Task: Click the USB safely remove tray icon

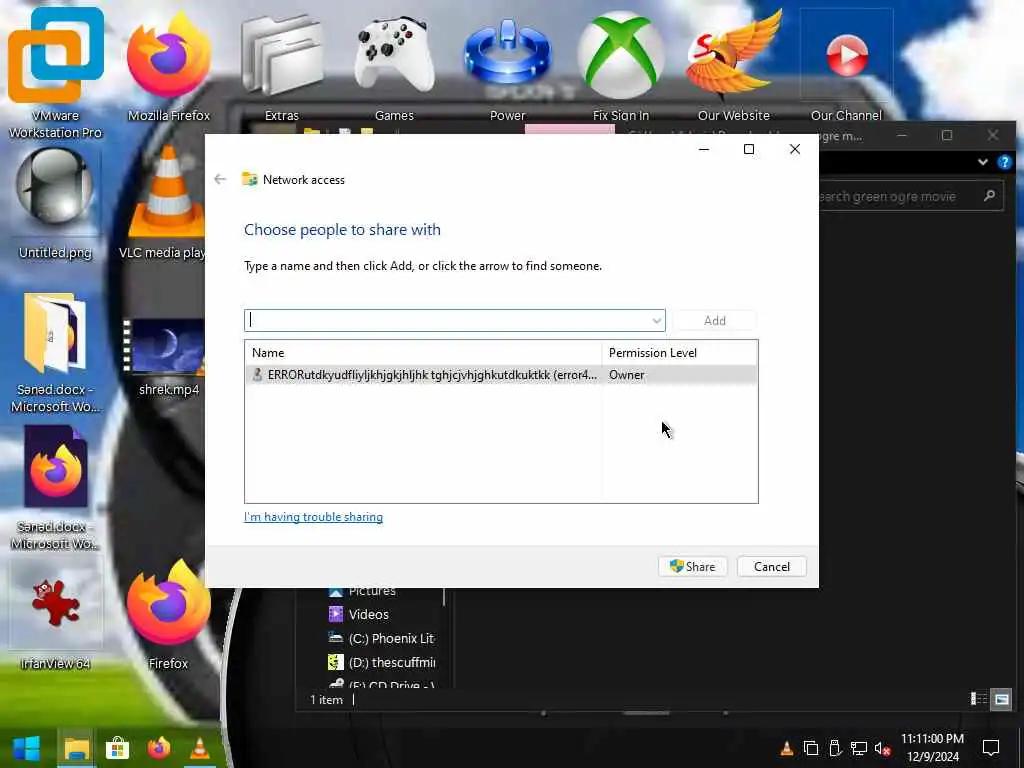Action: tap(835, 748)
